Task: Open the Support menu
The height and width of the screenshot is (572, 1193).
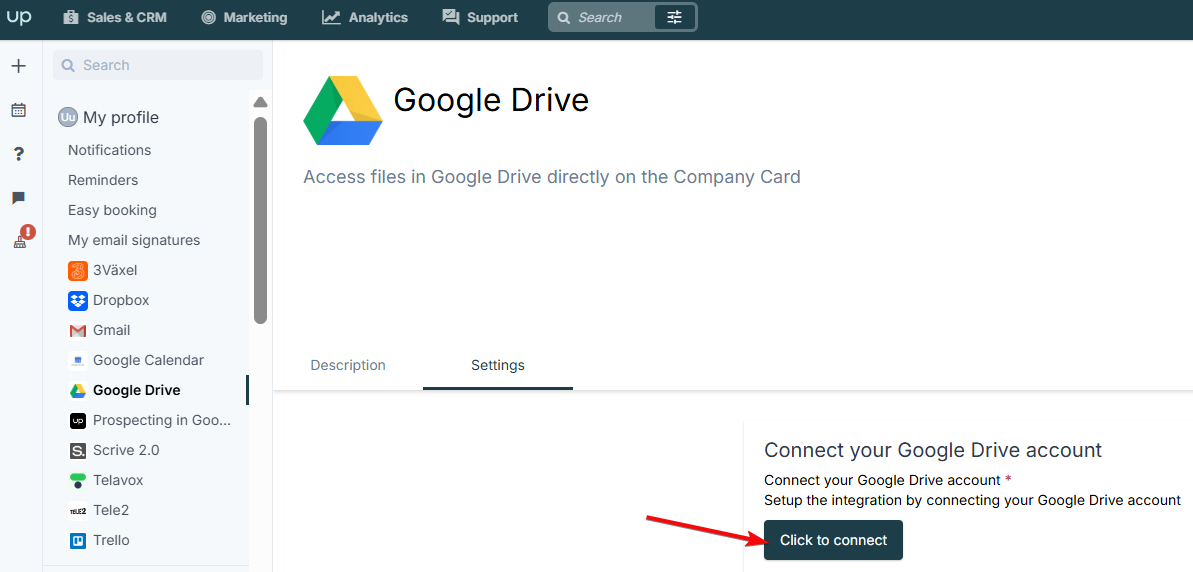Action: point(480,17)
